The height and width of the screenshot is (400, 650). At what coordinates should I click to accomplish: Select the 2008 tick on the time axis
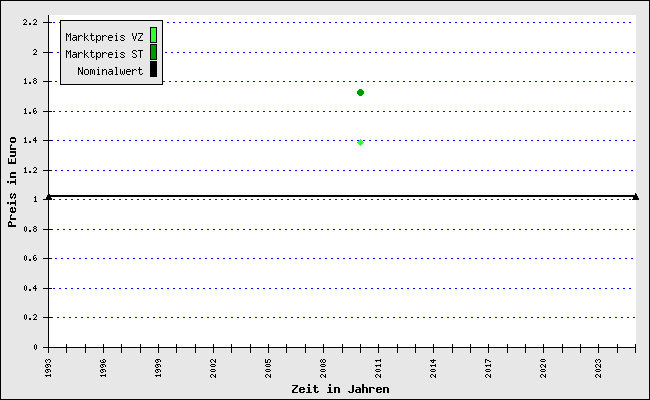324,365
